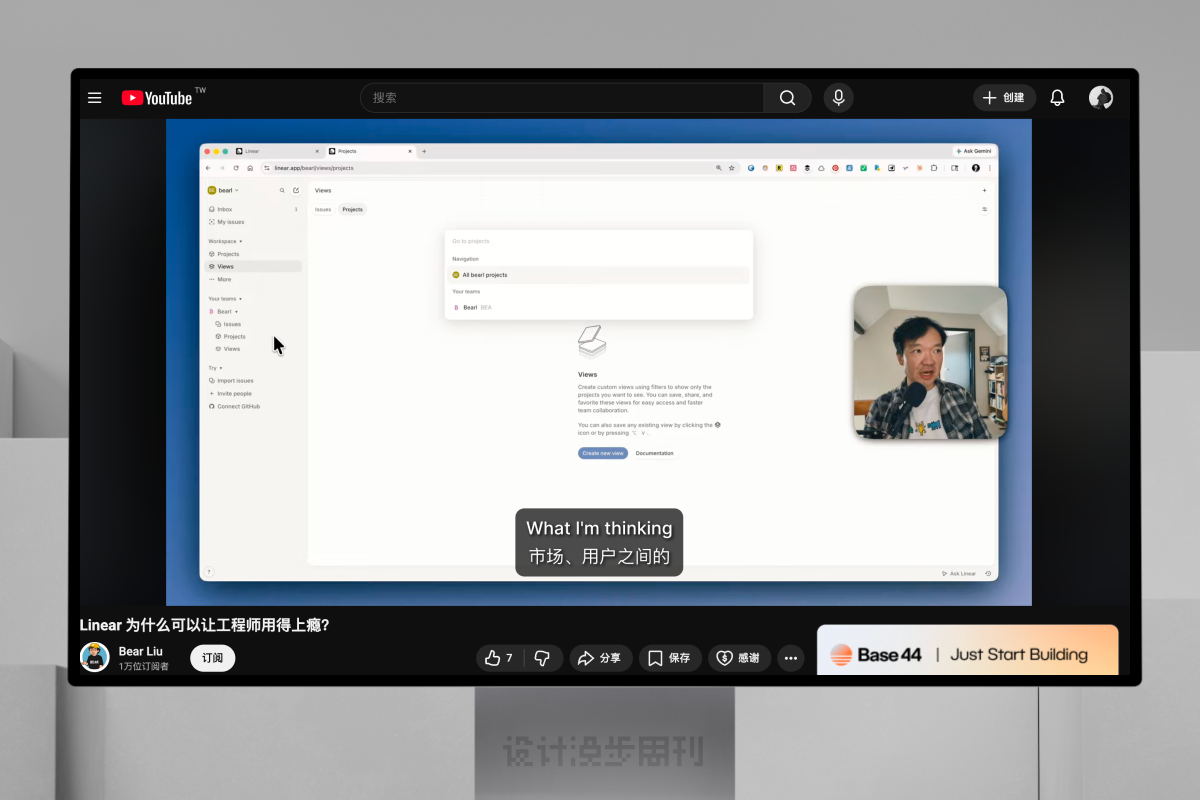Open the YouTube hamburger guide menu
This screenshot has height=800, width=1200.
(x=94, y=98)
